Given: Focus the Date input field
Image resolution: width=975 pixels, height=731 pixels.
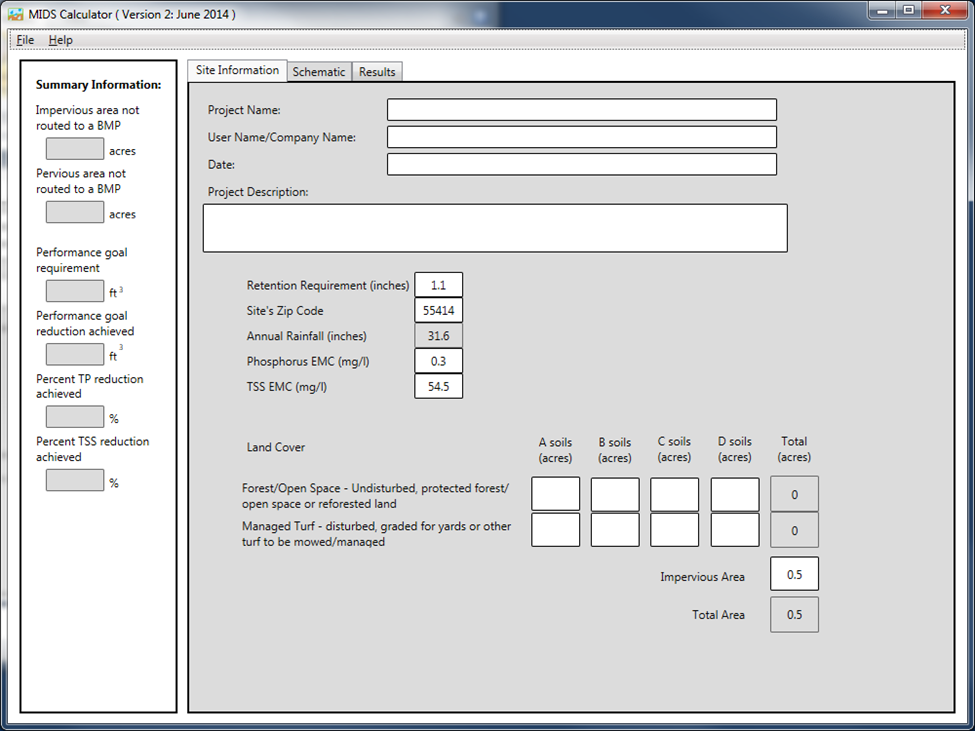Looking at the screenshot, I should click(581, 164).
